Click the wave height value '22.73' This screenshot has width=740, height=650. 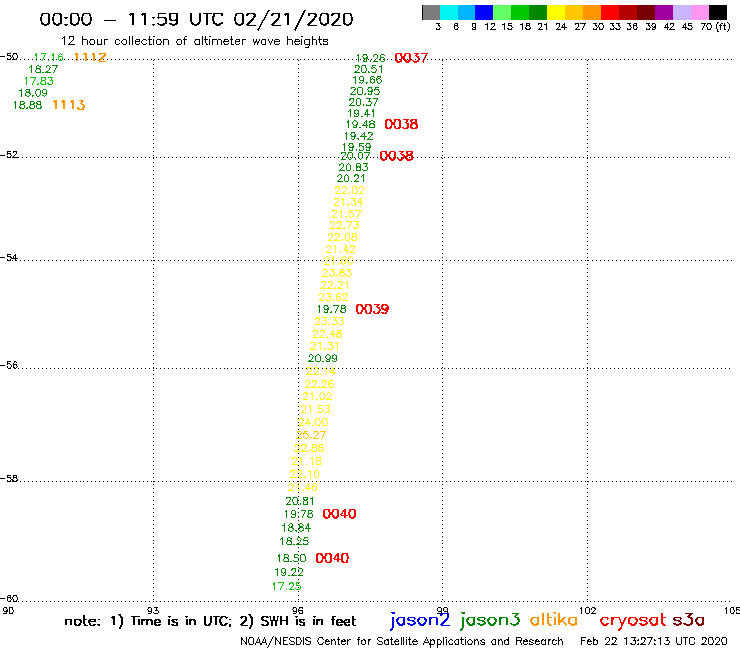coord(345,225)
